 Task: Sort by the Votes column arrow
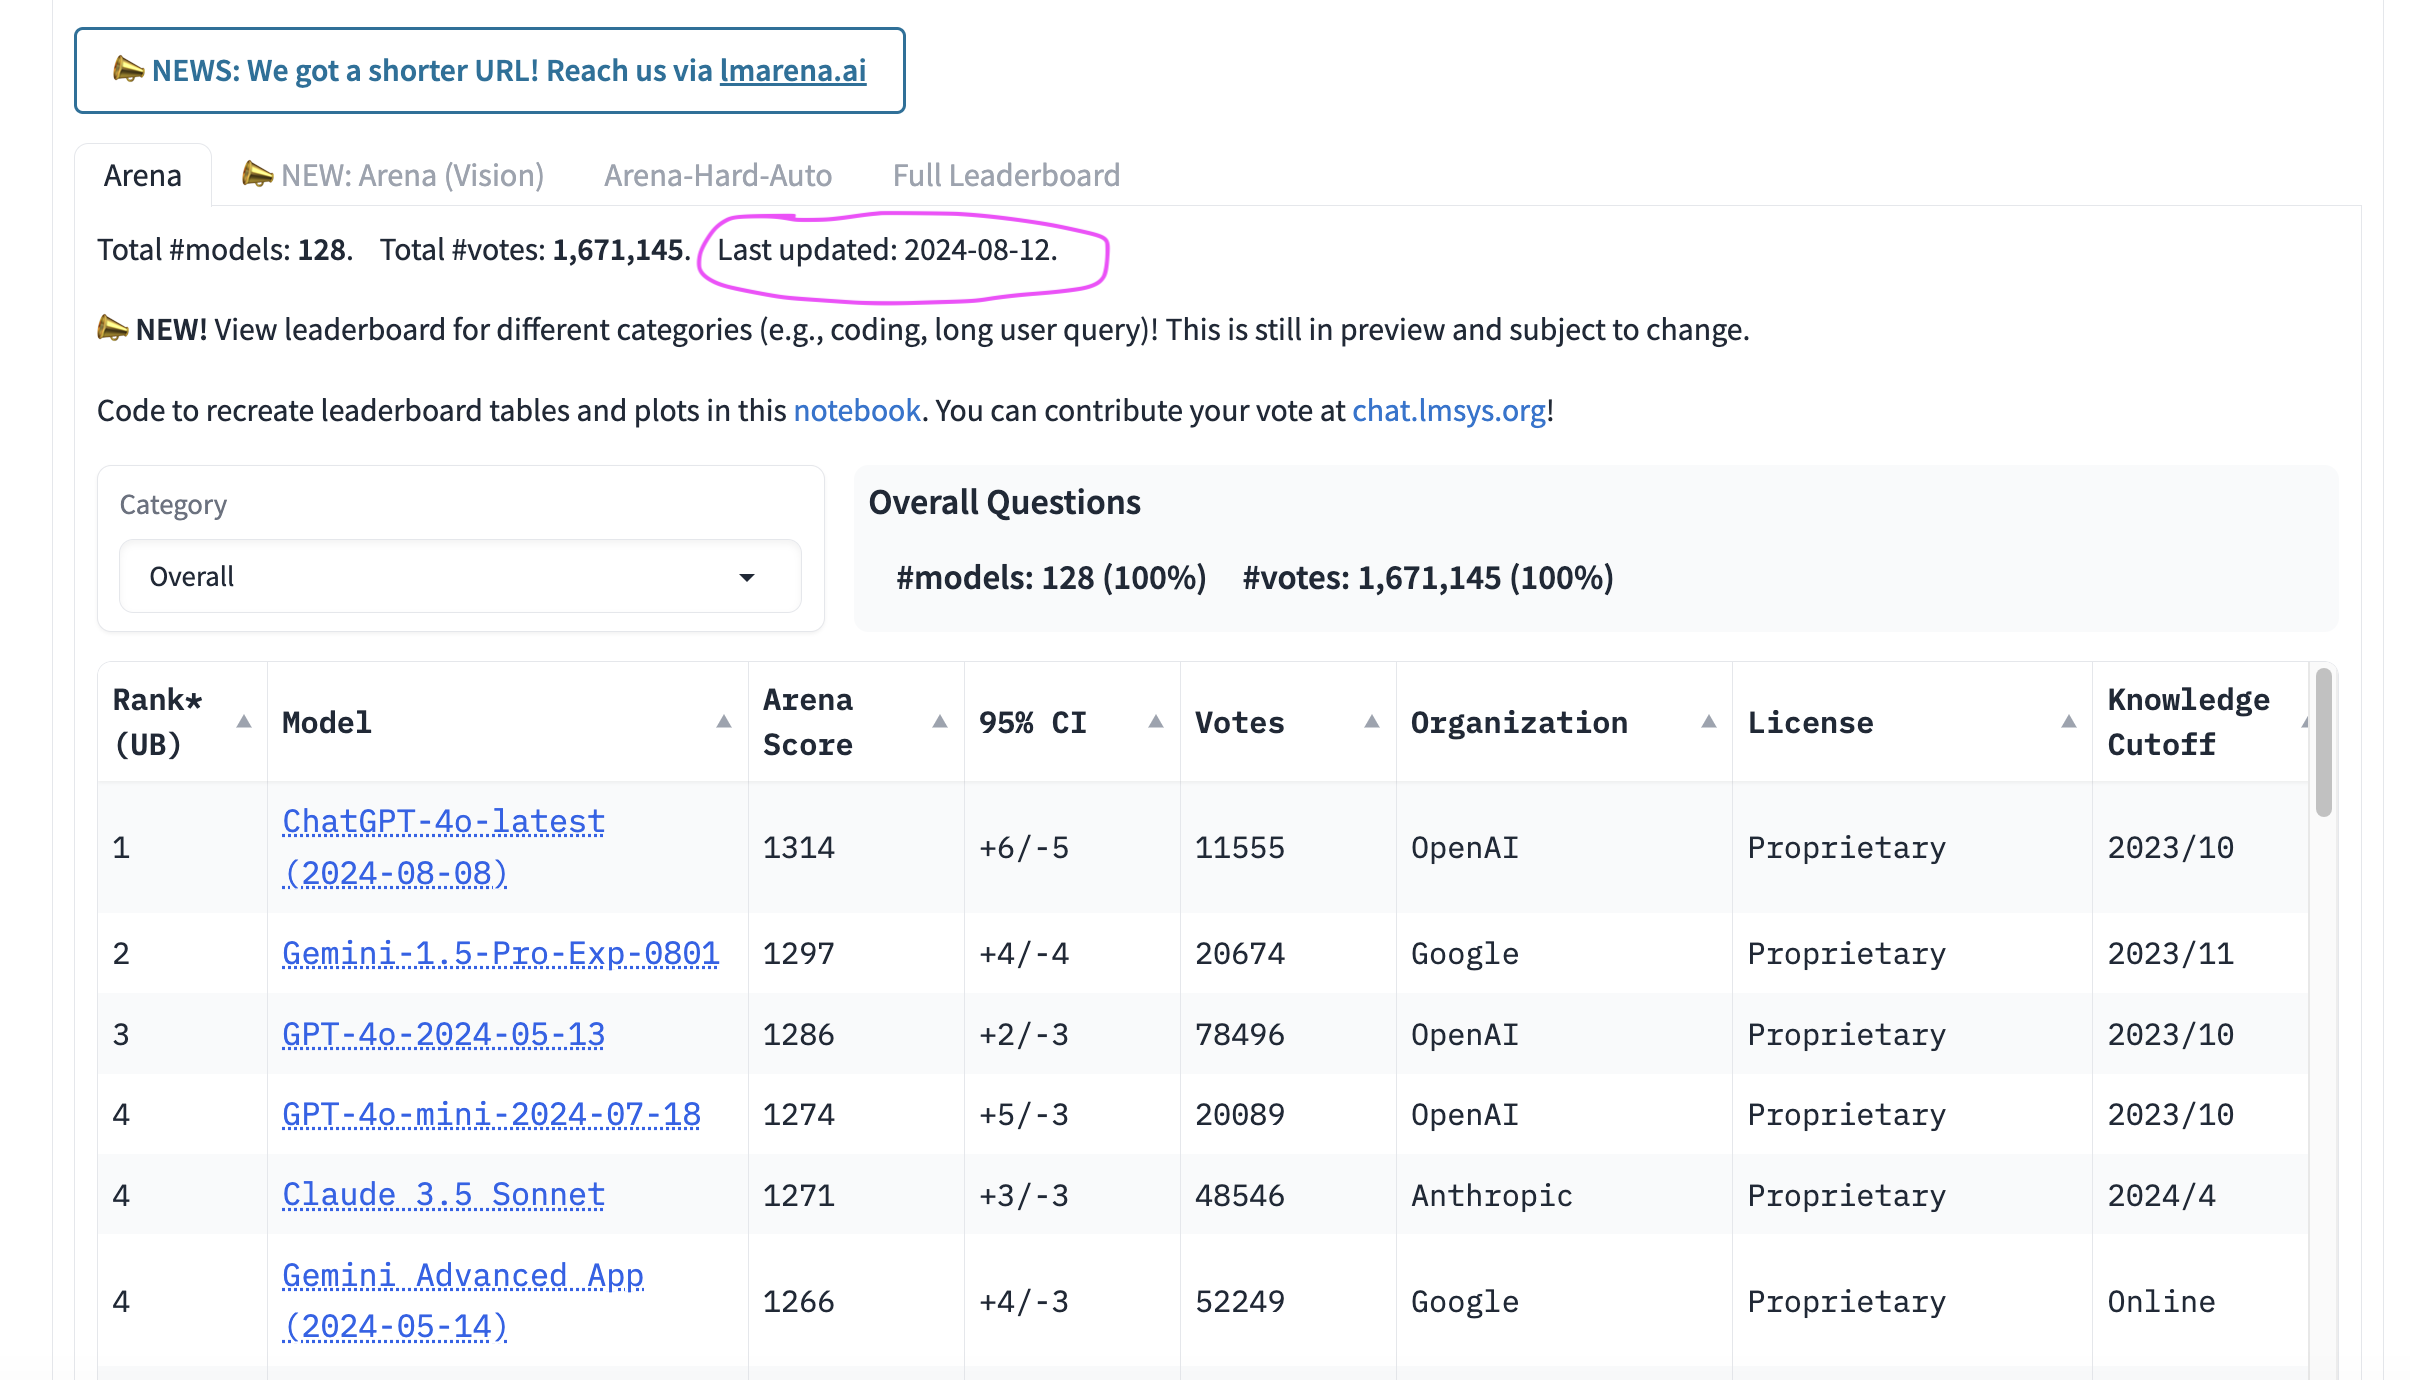[x=1372, y=721]
